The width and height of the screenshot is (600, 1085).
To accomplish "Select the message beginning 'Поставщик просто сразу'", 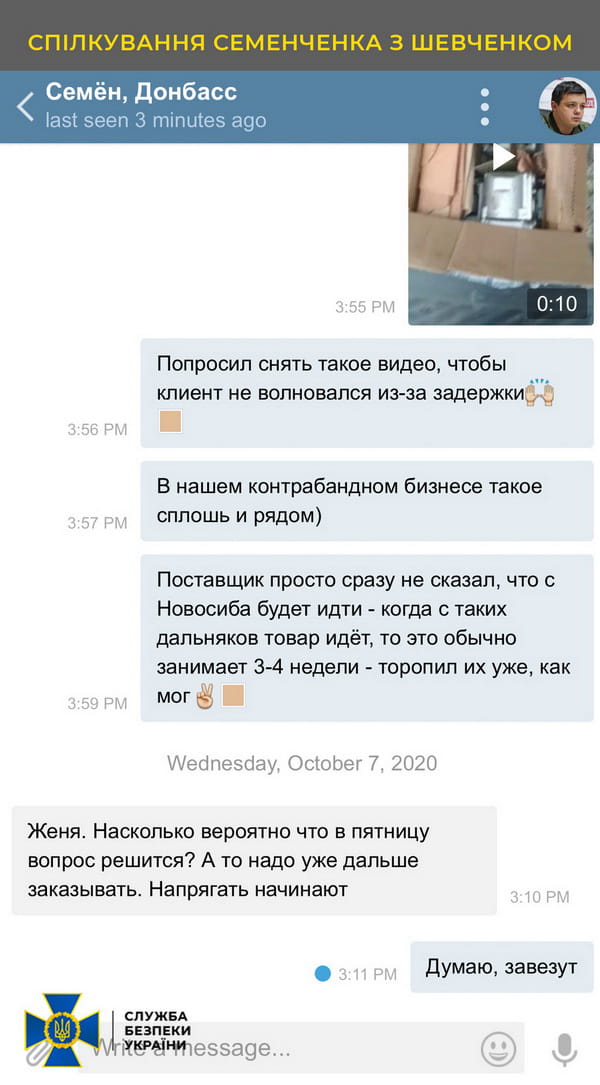I will [x=367, y=638].
